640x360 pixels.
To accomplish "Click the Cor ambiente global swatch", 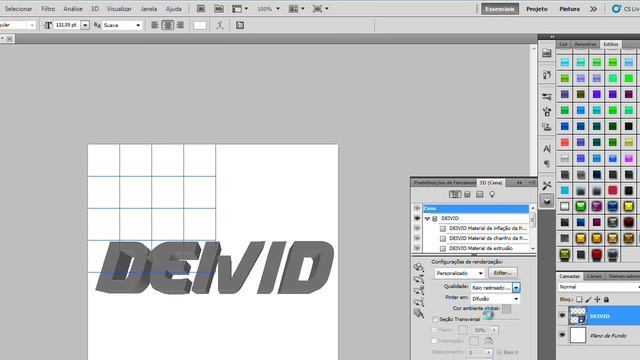I will point(506,309).
